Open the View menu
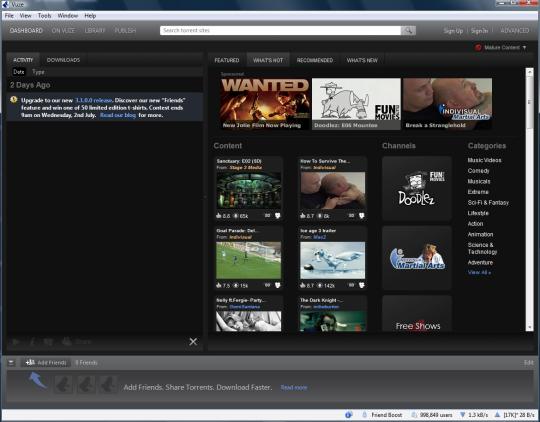 [25, 16]
